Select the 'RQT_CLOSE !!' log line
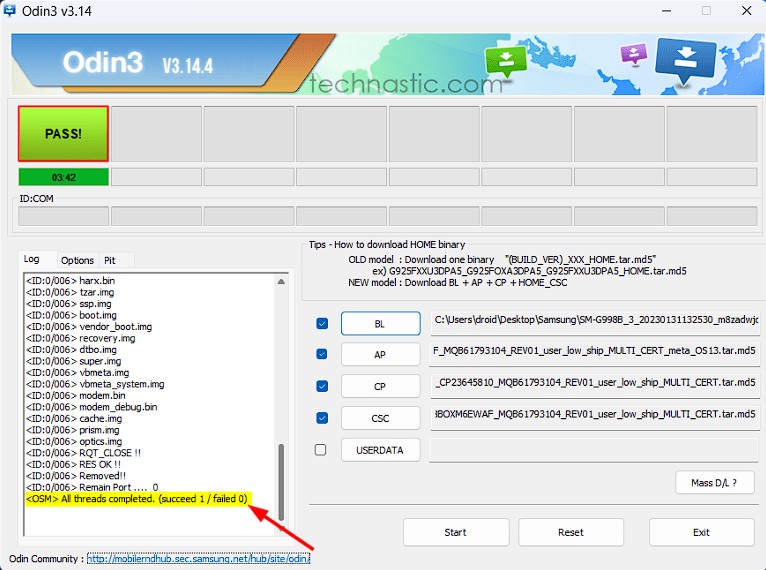Image resolution: width=766 pixels, height=570 pixels. click(84, 453)
